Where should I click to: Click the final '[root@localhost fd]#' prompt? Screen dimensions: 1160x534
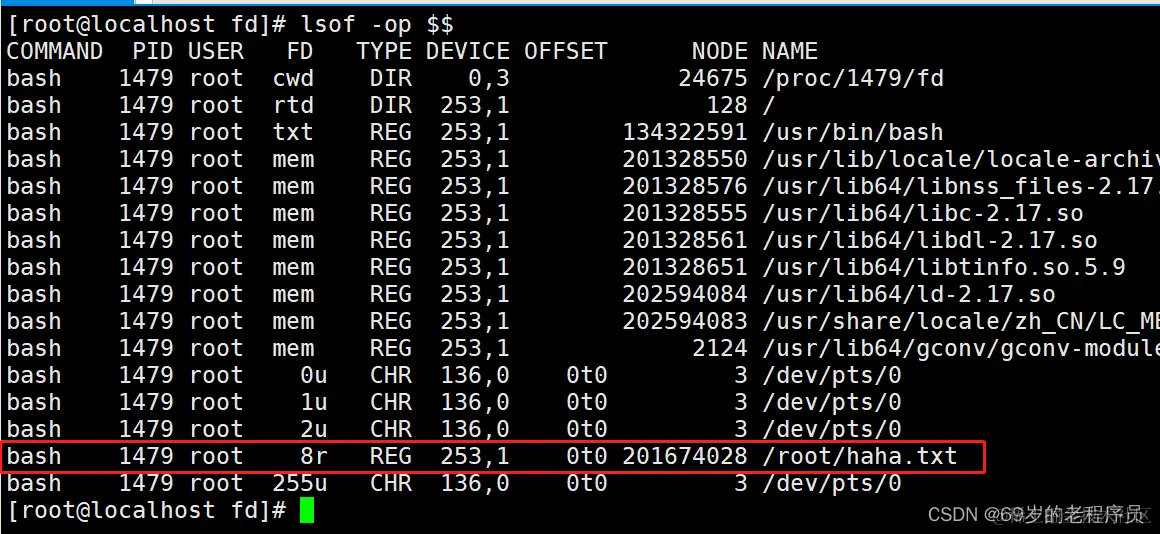coord(146,510)
